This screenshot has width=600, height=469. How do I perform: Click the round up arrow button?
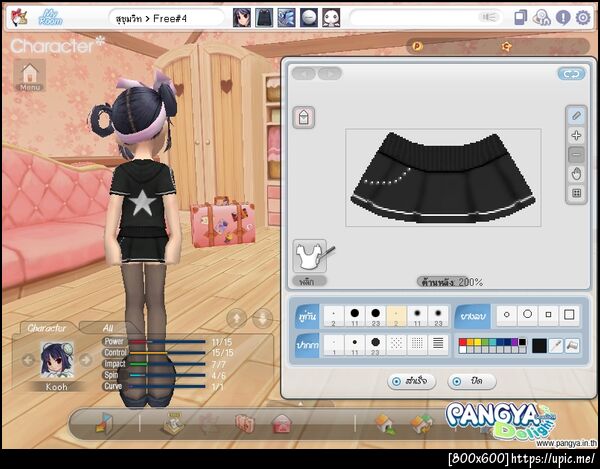click(236, 318)
